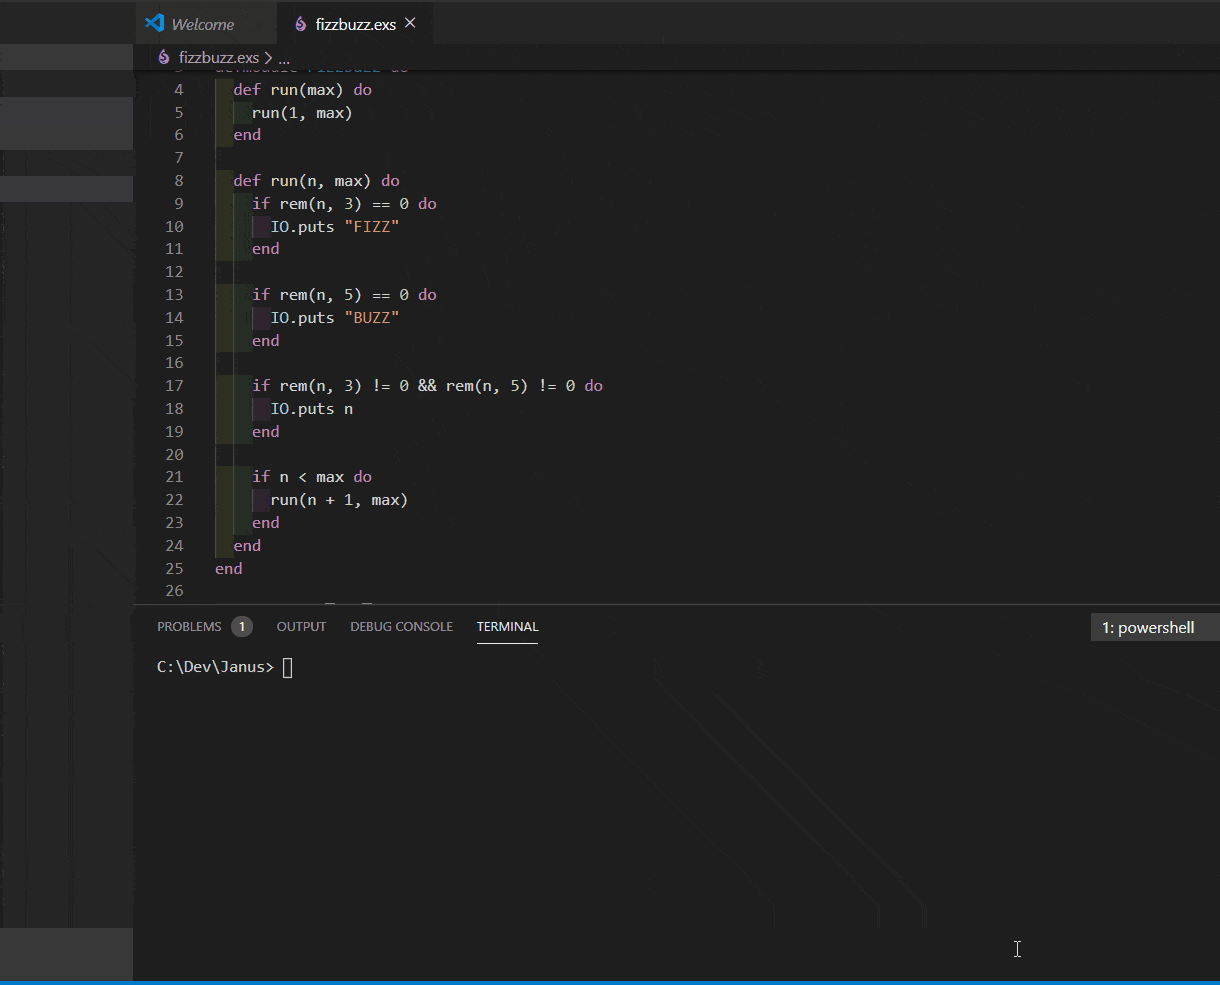Click the "BUZZ" string literal
Screen dimensions: 1220x985
(x=372, y=318)
